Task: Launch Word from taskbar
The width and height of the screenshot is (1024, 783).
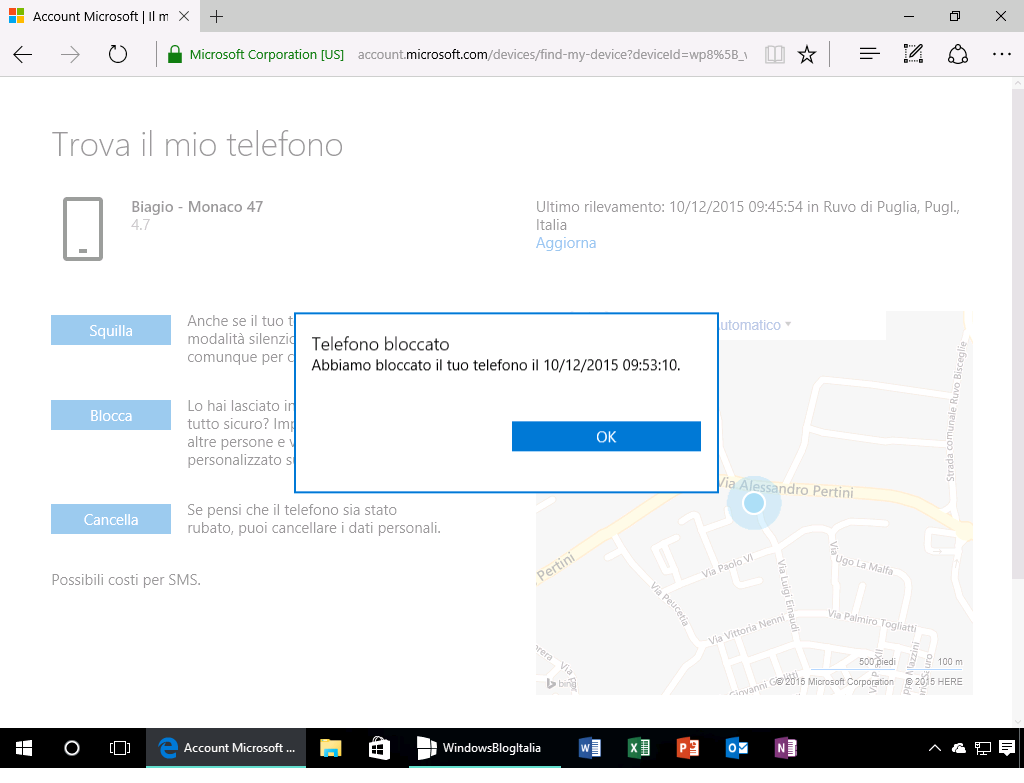Action: coord(590,748)
